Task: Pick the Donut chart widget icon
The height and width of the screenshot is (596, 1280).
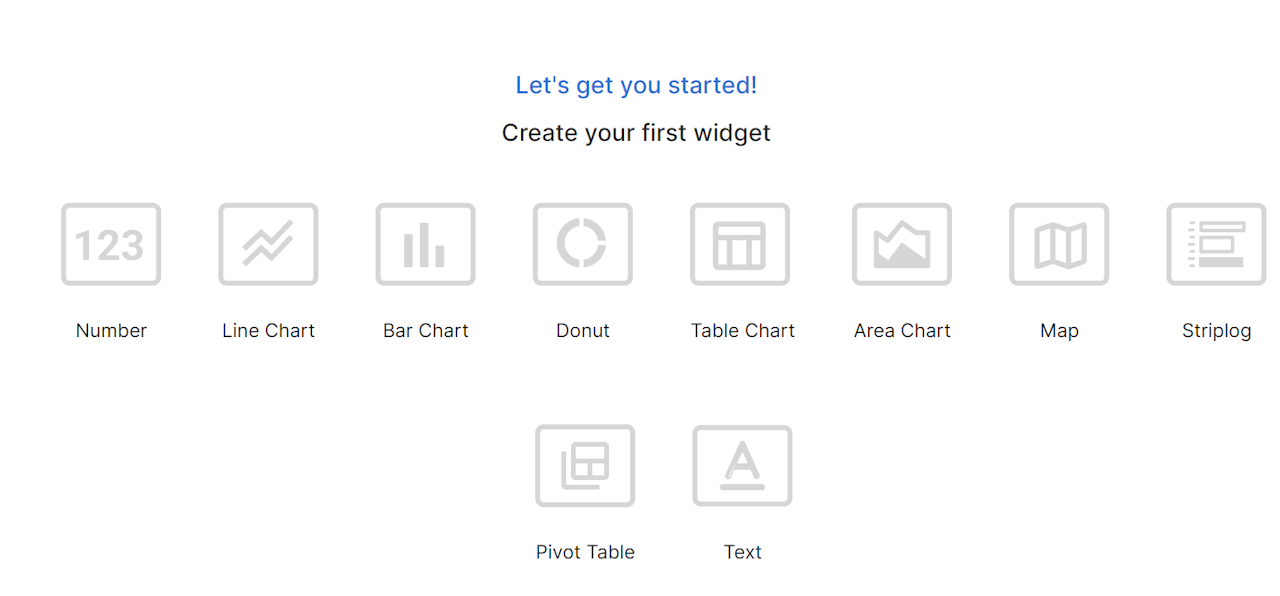Action: [583, 245]
